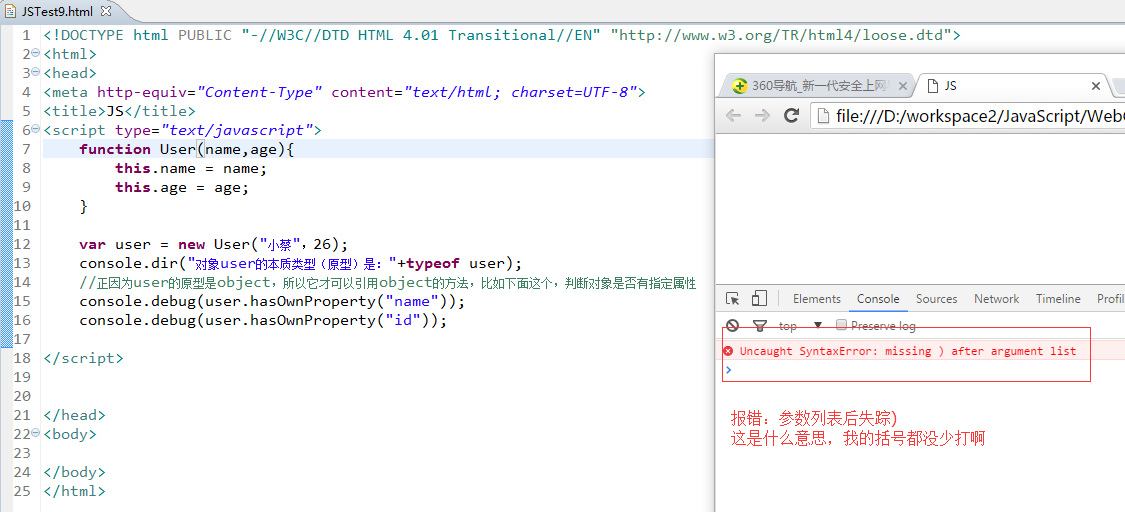Screen dimensions: 1125x512
Task: Open the Console DevTools tab
Action: click(878, 299)
